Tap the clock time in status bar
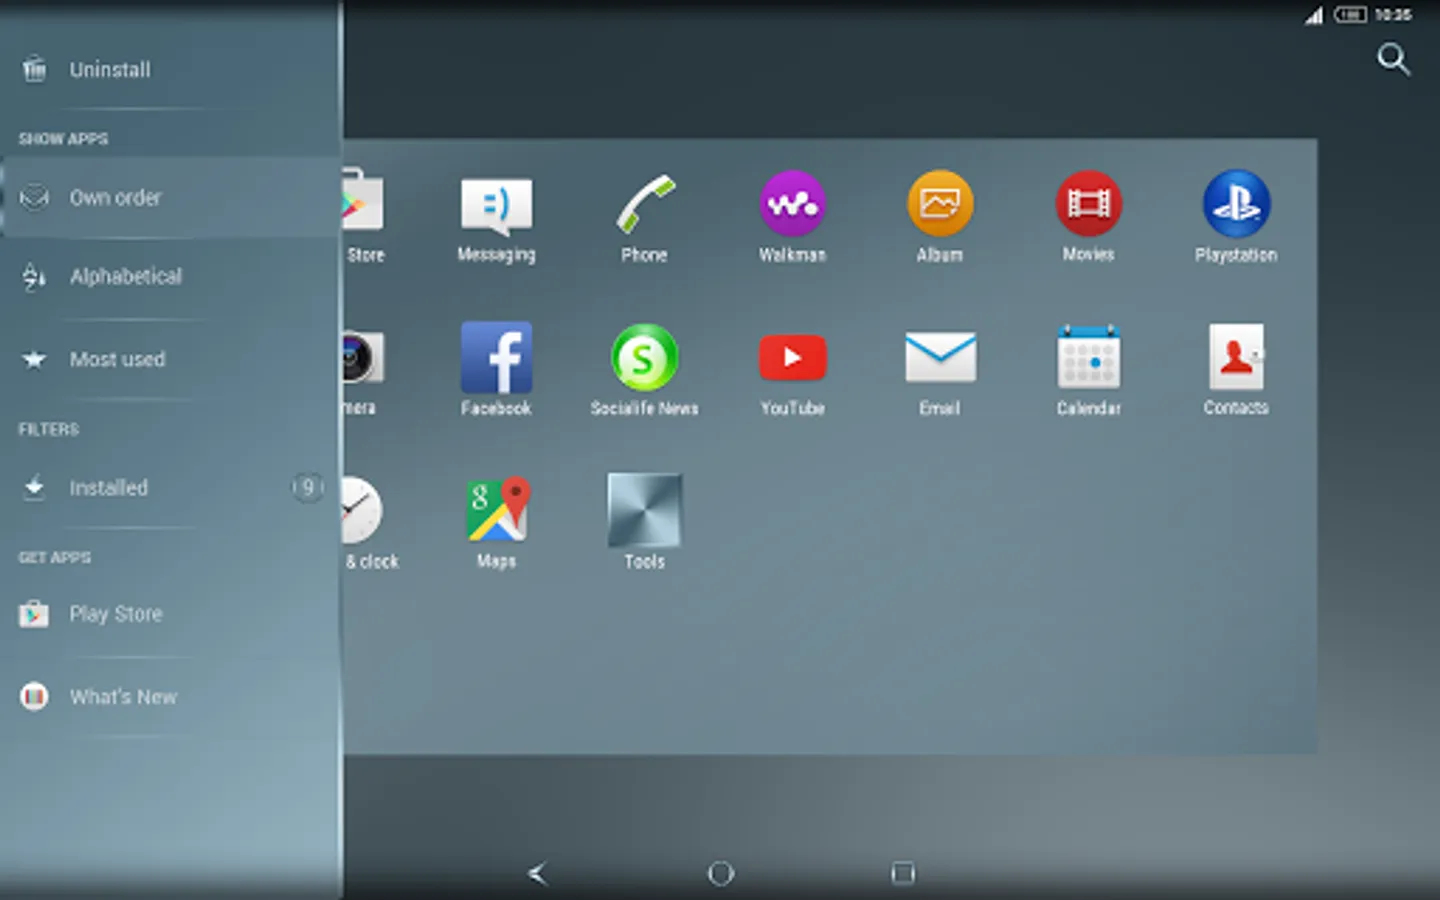 tap(1393, 14)
